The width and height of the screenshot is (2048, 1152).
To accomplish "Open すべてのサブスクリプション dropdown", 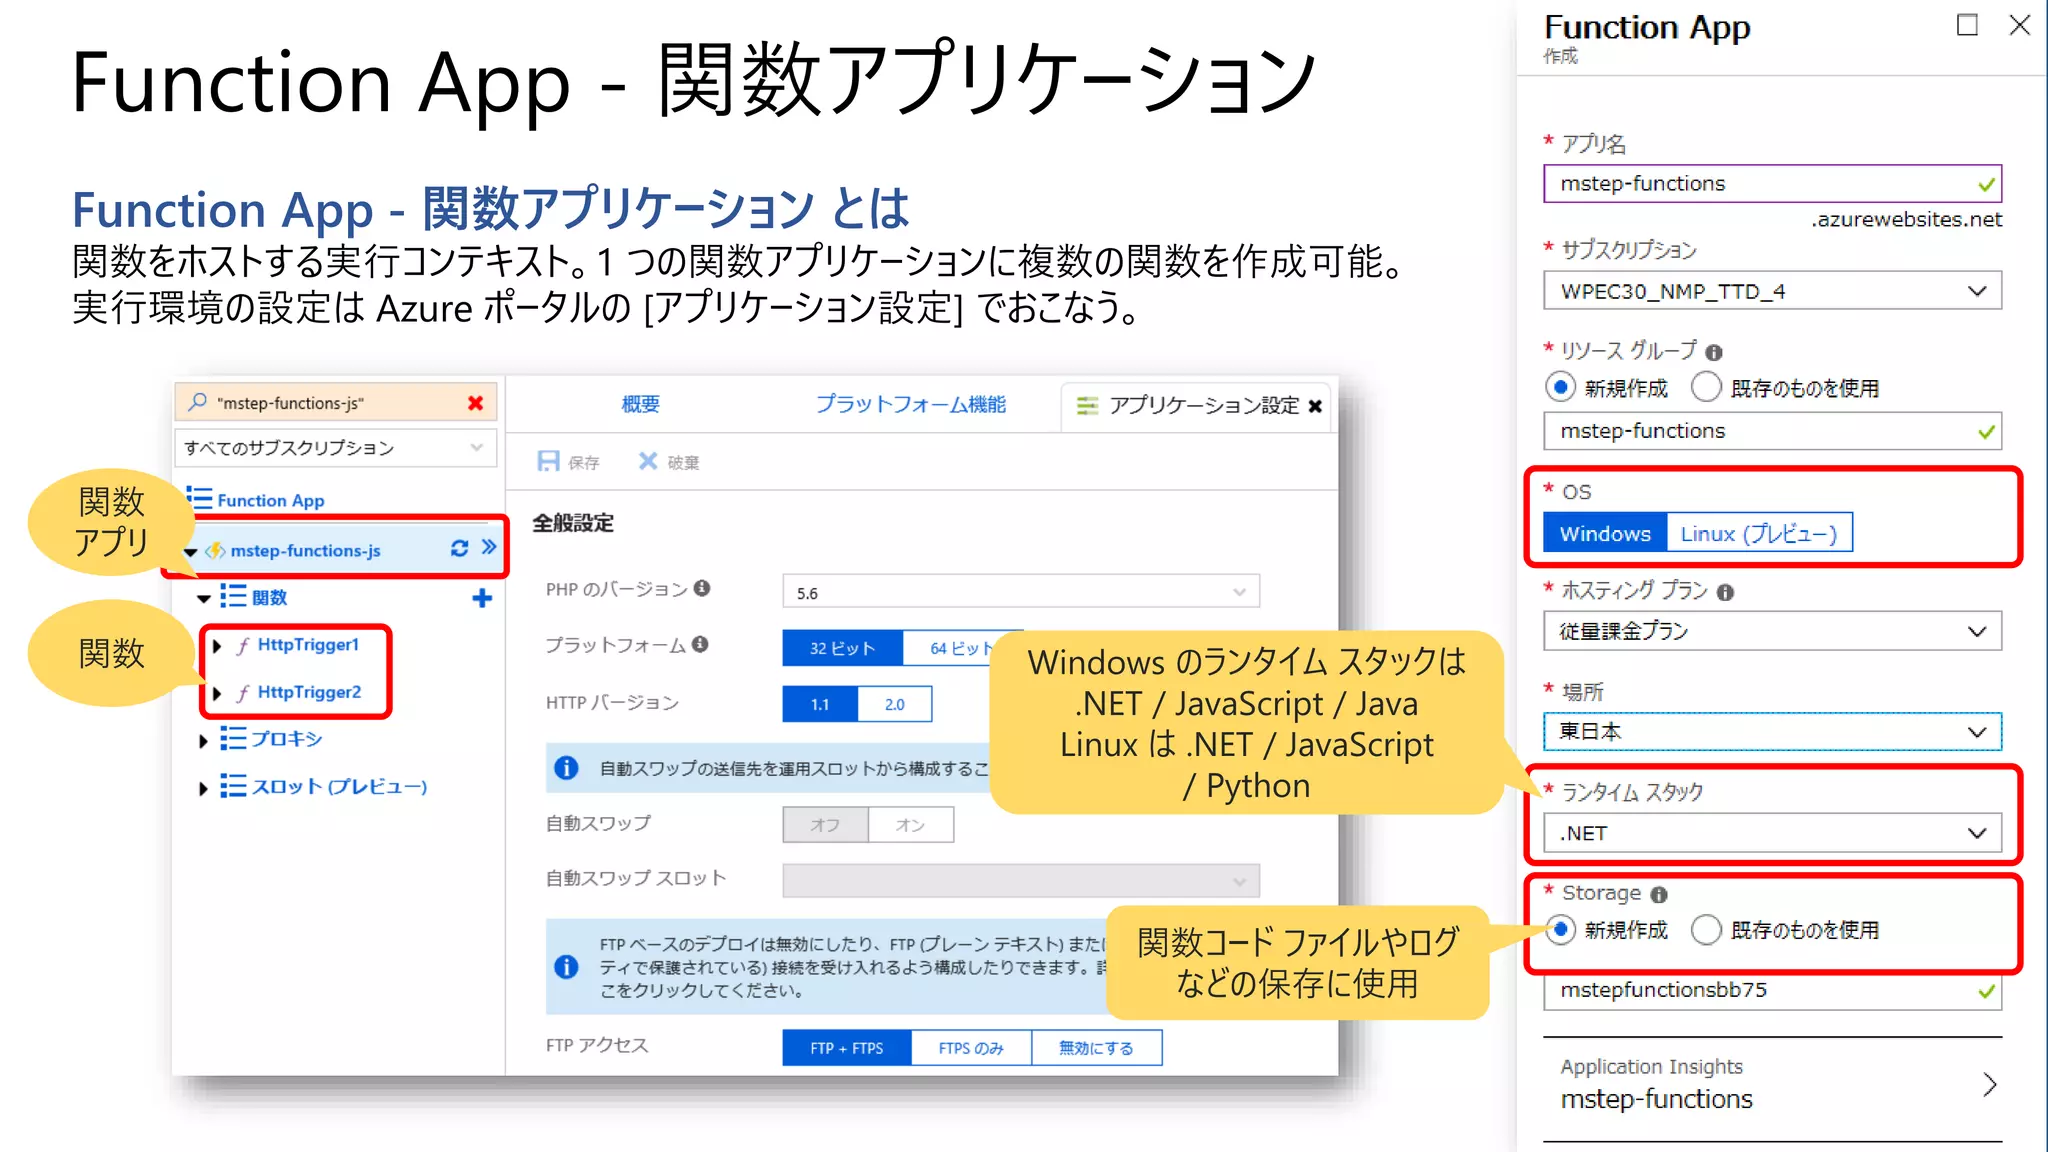I will [335, 447].
